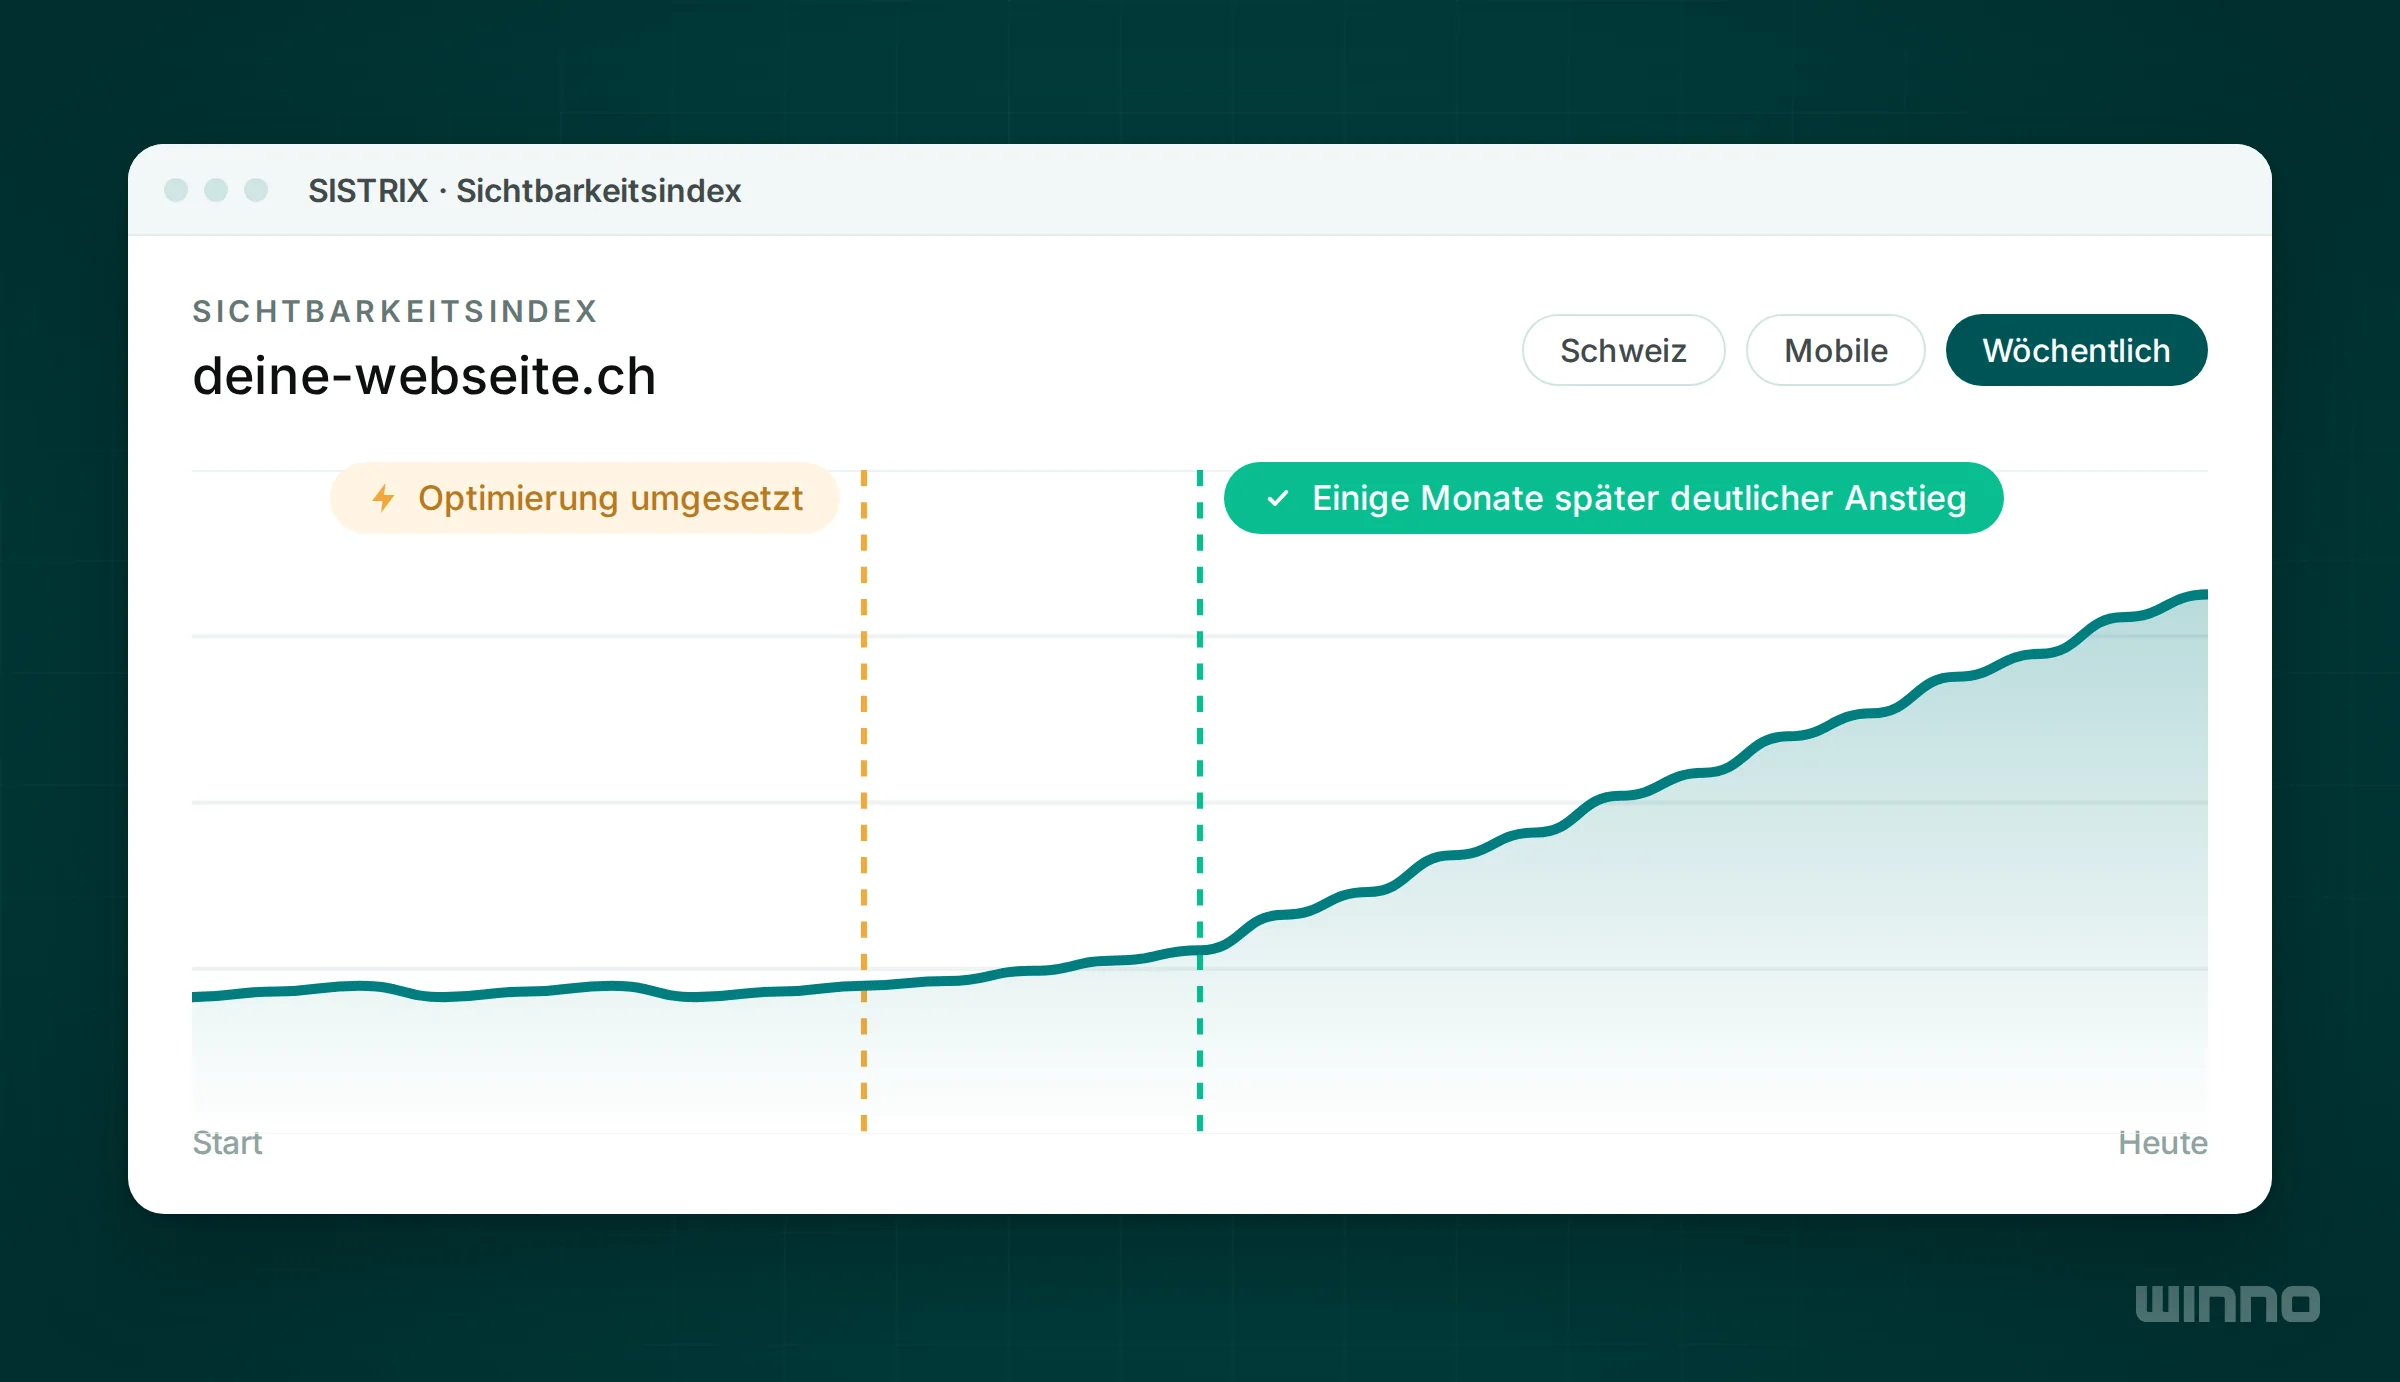Open the 'Einige Monate später deutlicher Anstieg' badge
This screenshot has height=1382, width=2400.
[x=1613, y=498]
